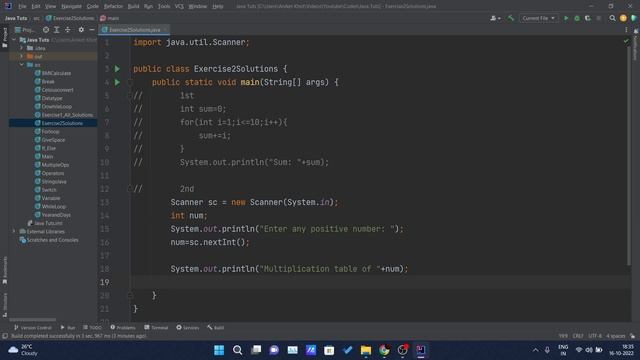The height and width of the screenshot is (360, 640).
Task: Place cursor on empty line 19
Action: (x=380, y=282)
